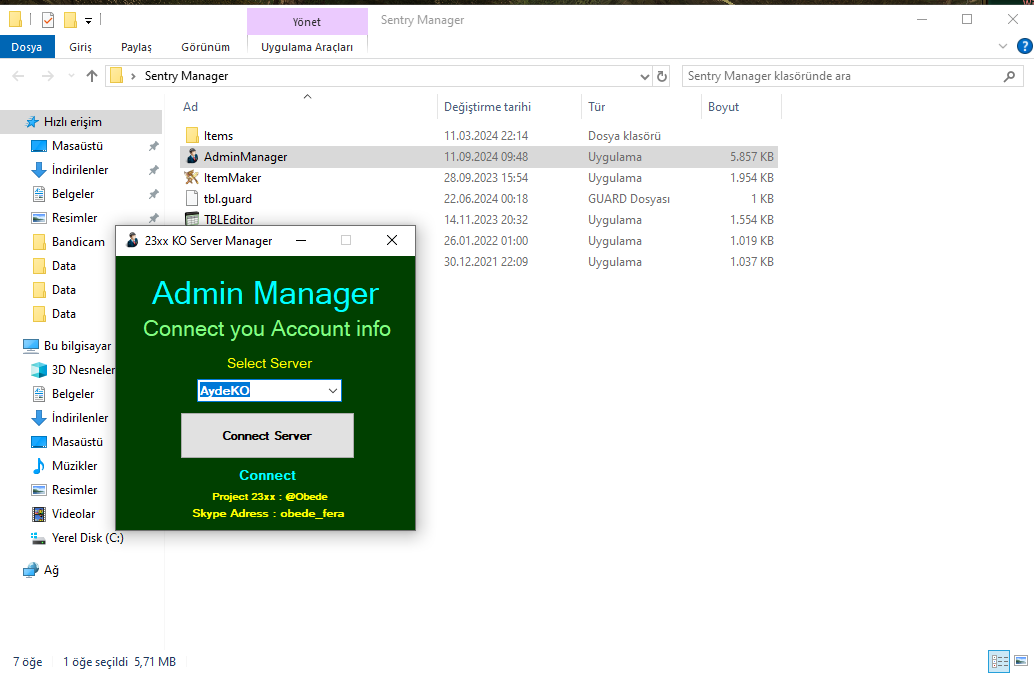Click the tbl.guard file icon
Image resolution: width=1034 pixels, height=673 pixels.
click(x=192, y=198)
